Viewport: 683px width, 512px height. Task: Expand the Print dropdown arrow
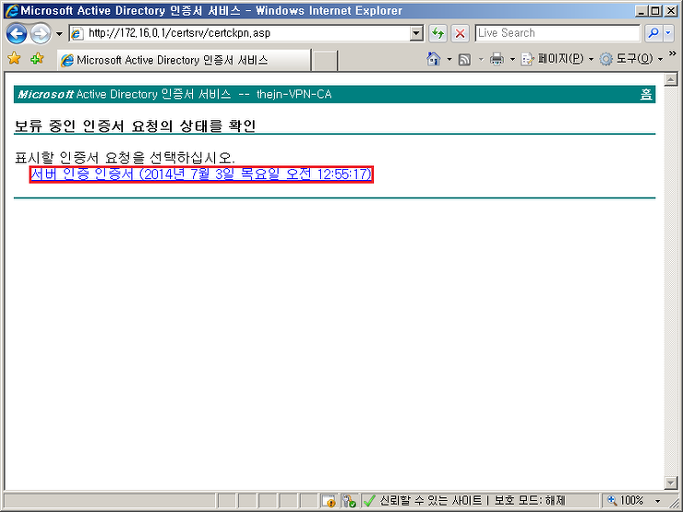pyautogui.click(x=512, y=59)
